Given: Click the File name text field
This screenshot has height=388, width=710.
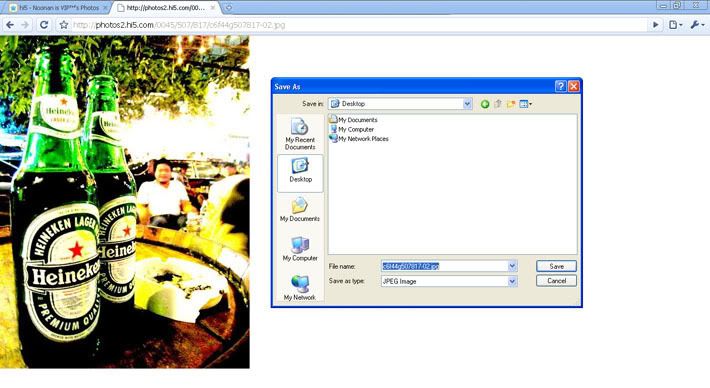Looking at the screenshot, I should pos(444,266).
